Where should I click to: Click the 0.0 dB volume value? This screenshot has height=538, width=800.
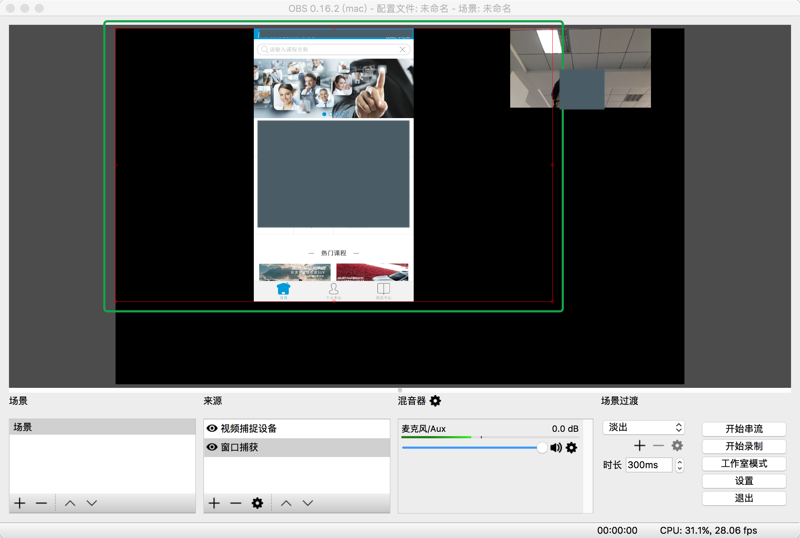(x=565, y=429)
